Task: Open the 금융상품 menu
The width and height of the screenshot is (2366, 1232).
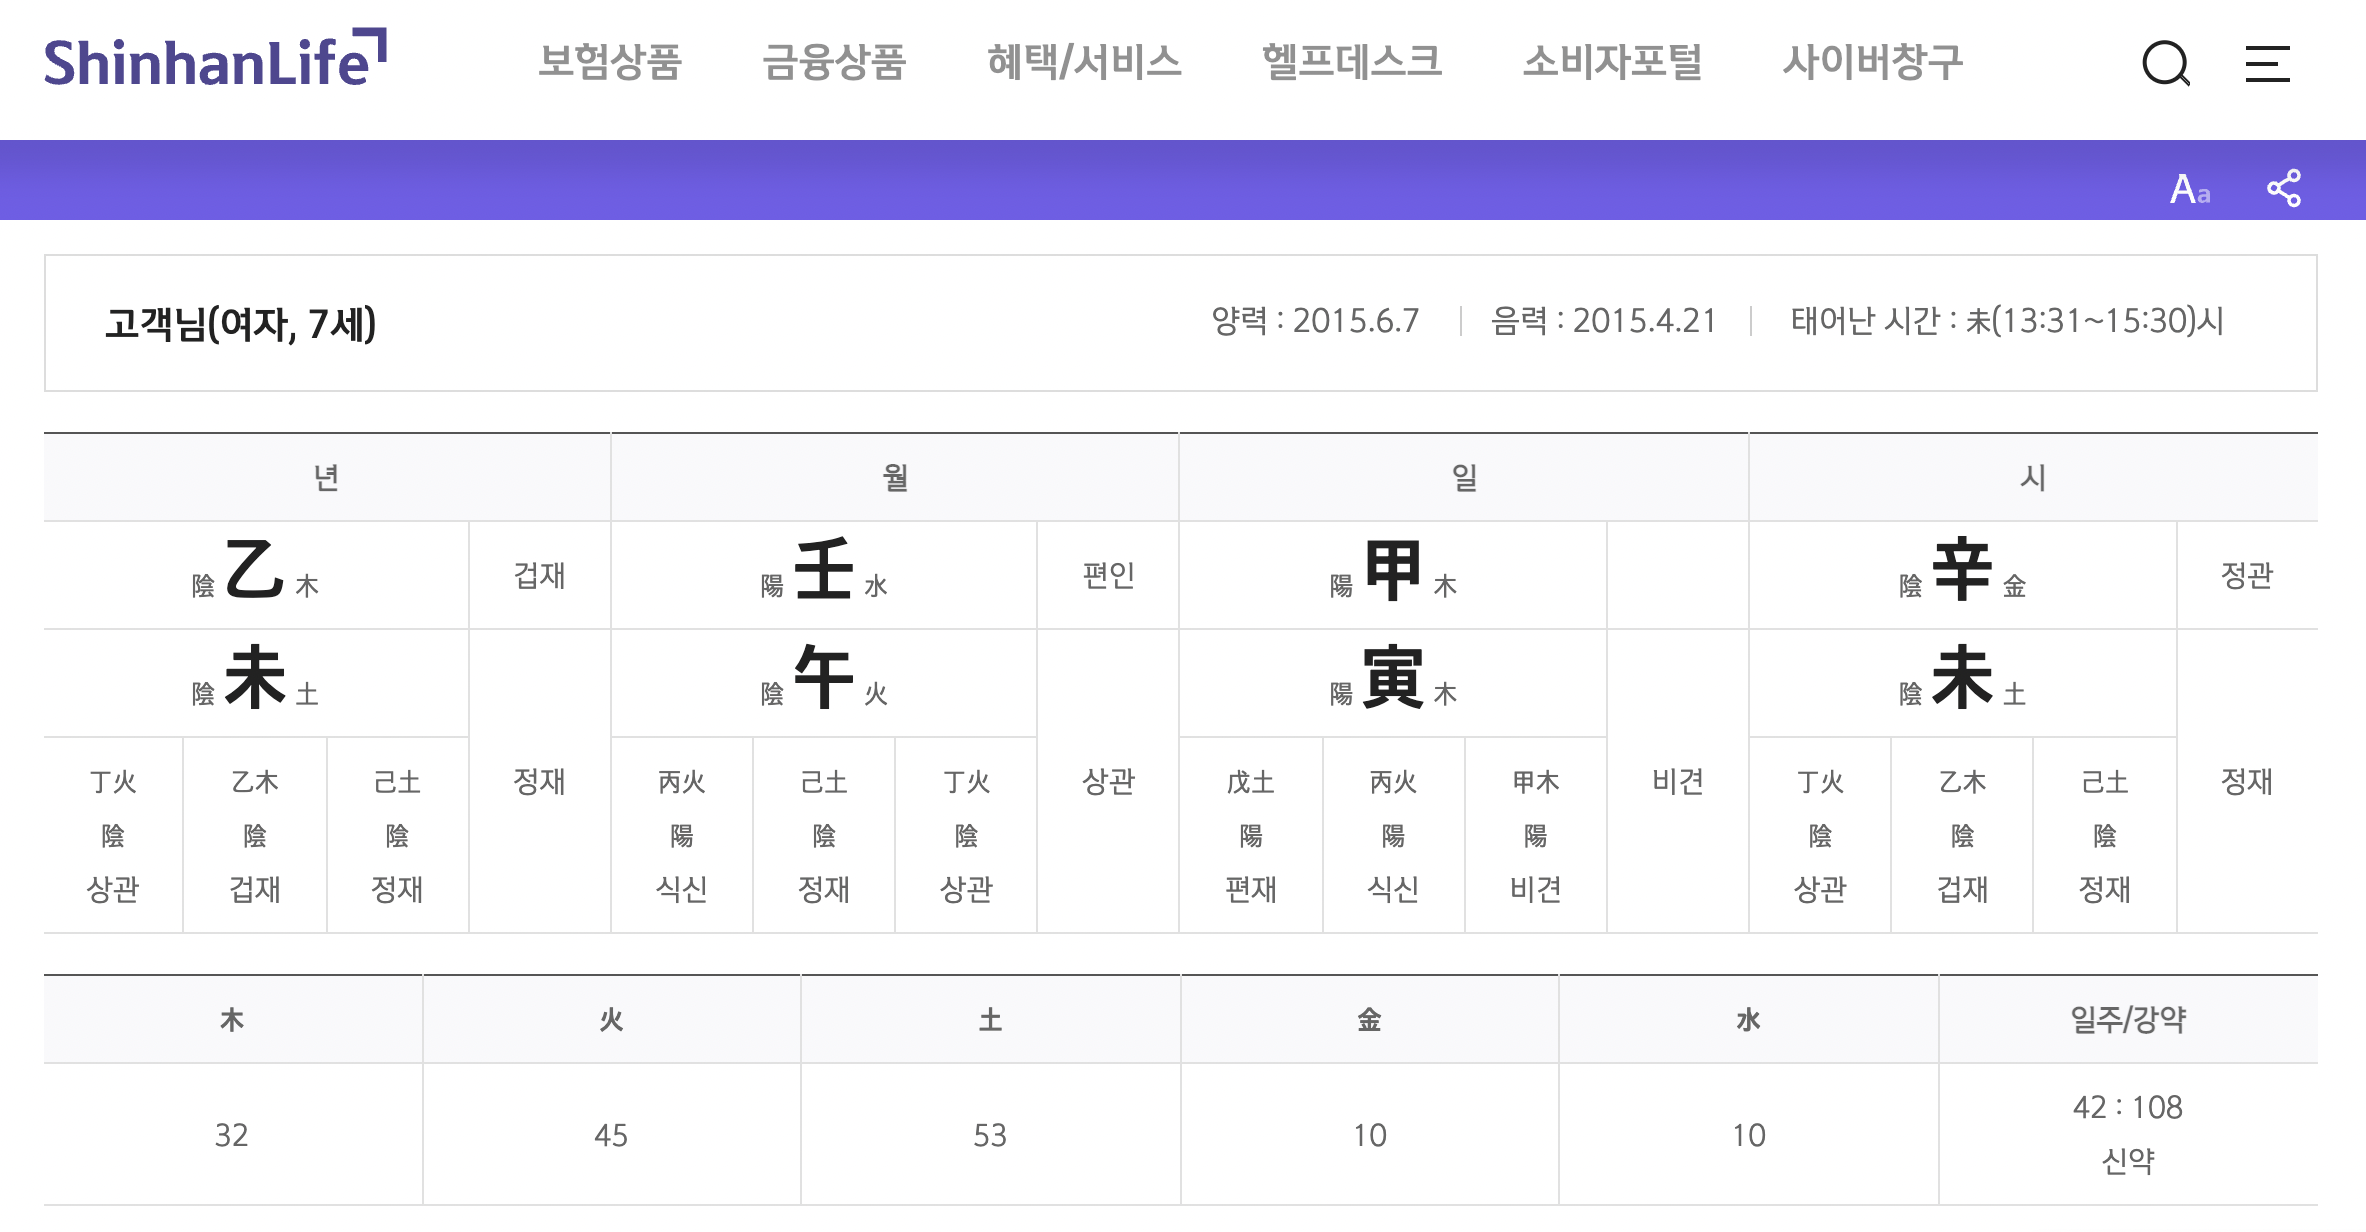Action: [x=833, y=62]
